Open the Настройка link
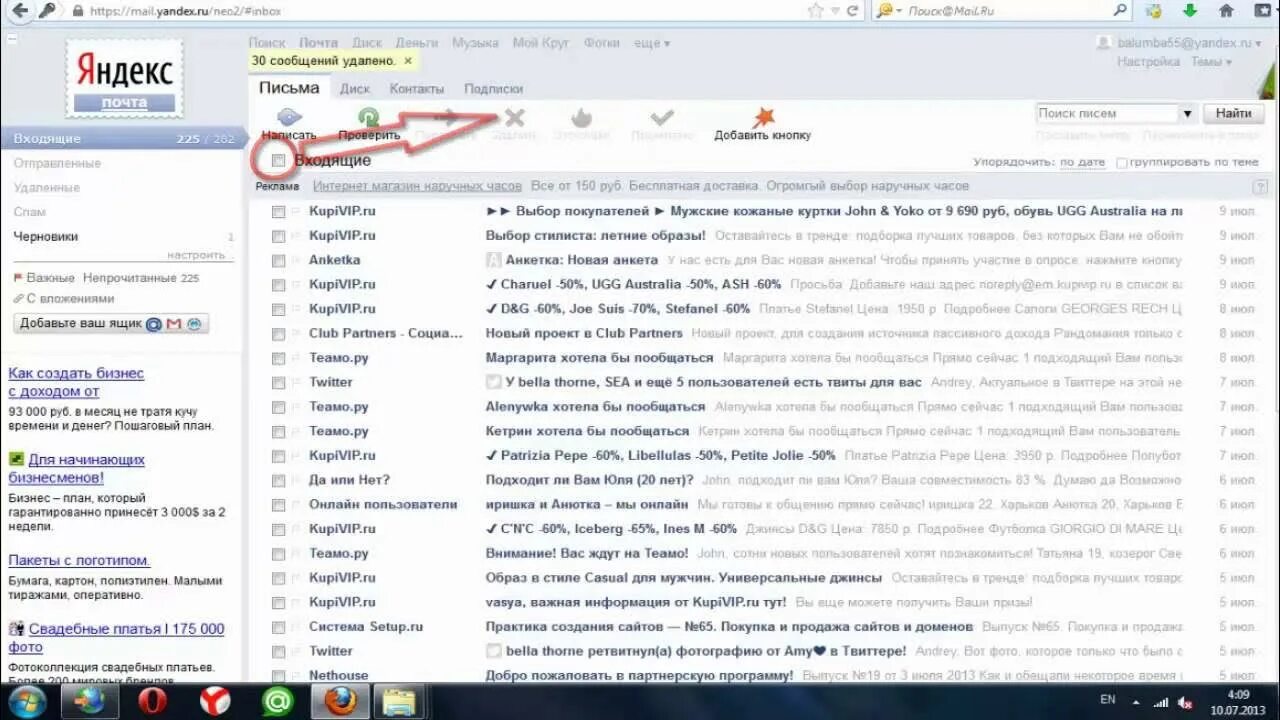1280x720 pixels. [1148, 61]
